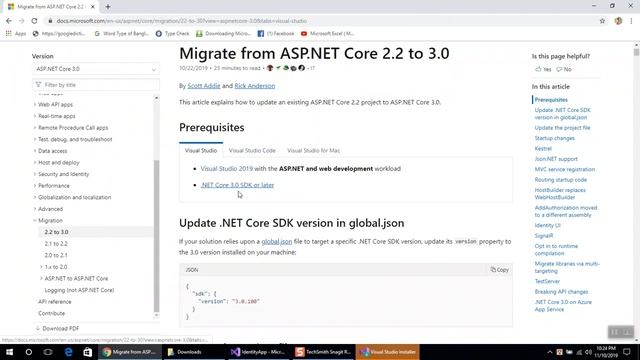Open the Downloading Micro... bookmark

[x=223, y=33]
